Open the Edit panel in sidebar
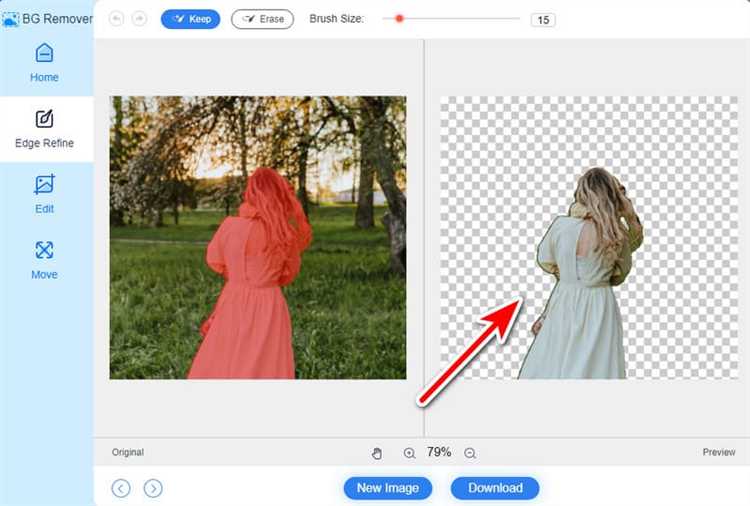 [x=44, y=194]
